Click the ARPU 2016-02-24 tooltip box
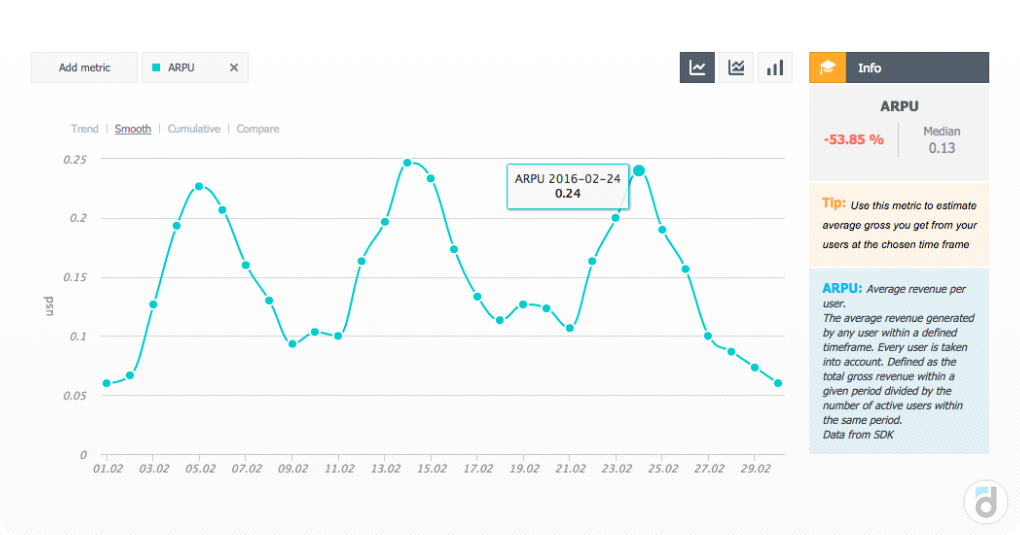Screen dimensions: 1020x535 (x=568, y=186)
